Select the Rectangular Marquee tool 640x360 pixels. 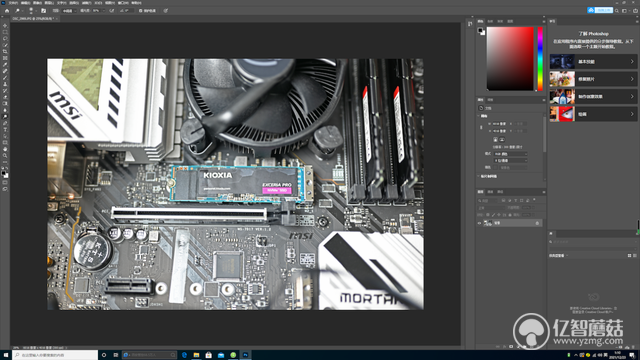(x=5, y=32)
